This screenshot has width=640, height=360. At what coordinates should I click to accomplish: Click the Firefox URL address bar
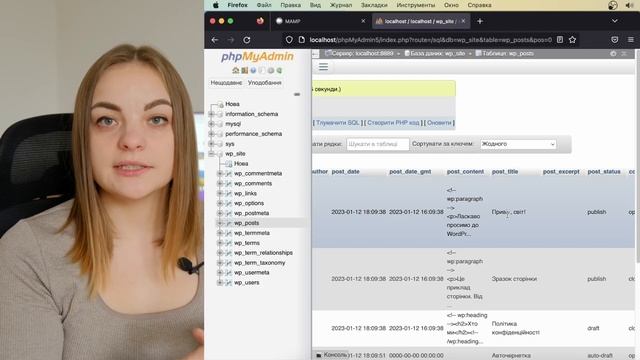[431, 40]
